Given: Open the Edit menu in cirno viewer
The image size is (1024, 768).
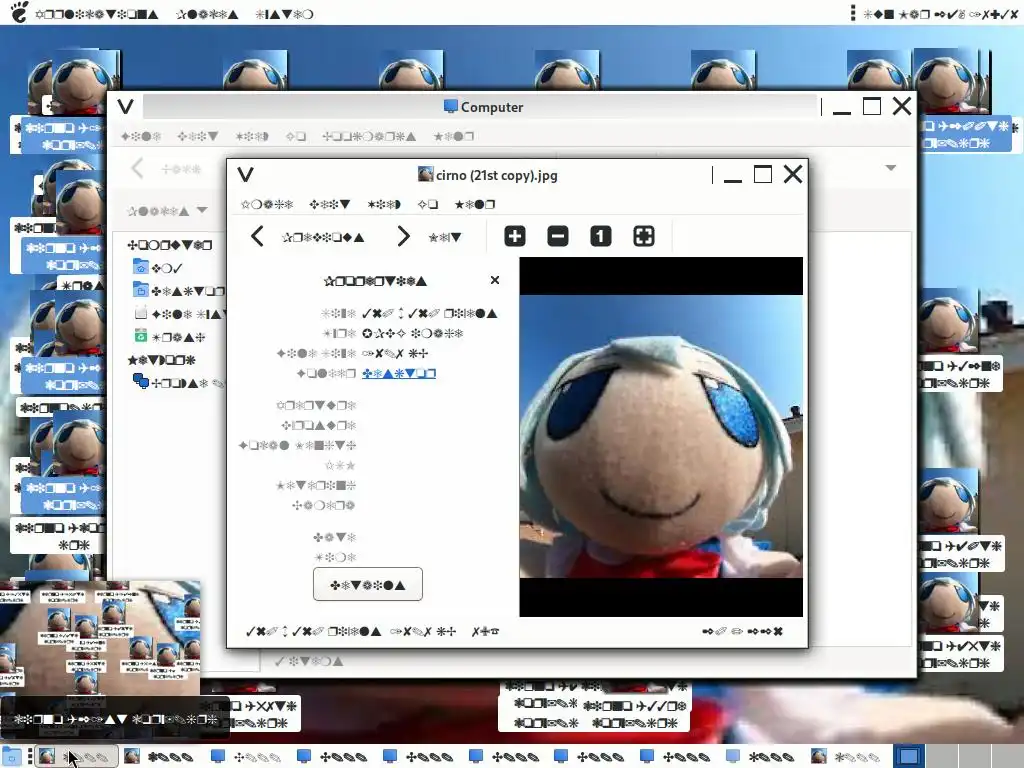Looking at the screenshot, I should (x=330, y=204).
